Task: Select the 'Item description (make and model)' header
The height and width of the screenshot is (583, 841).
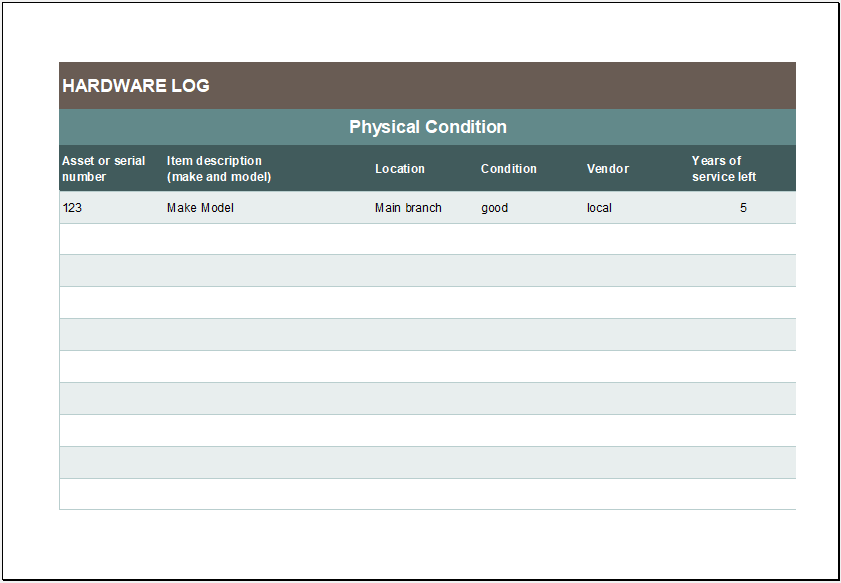Action: tap(219, 168)
